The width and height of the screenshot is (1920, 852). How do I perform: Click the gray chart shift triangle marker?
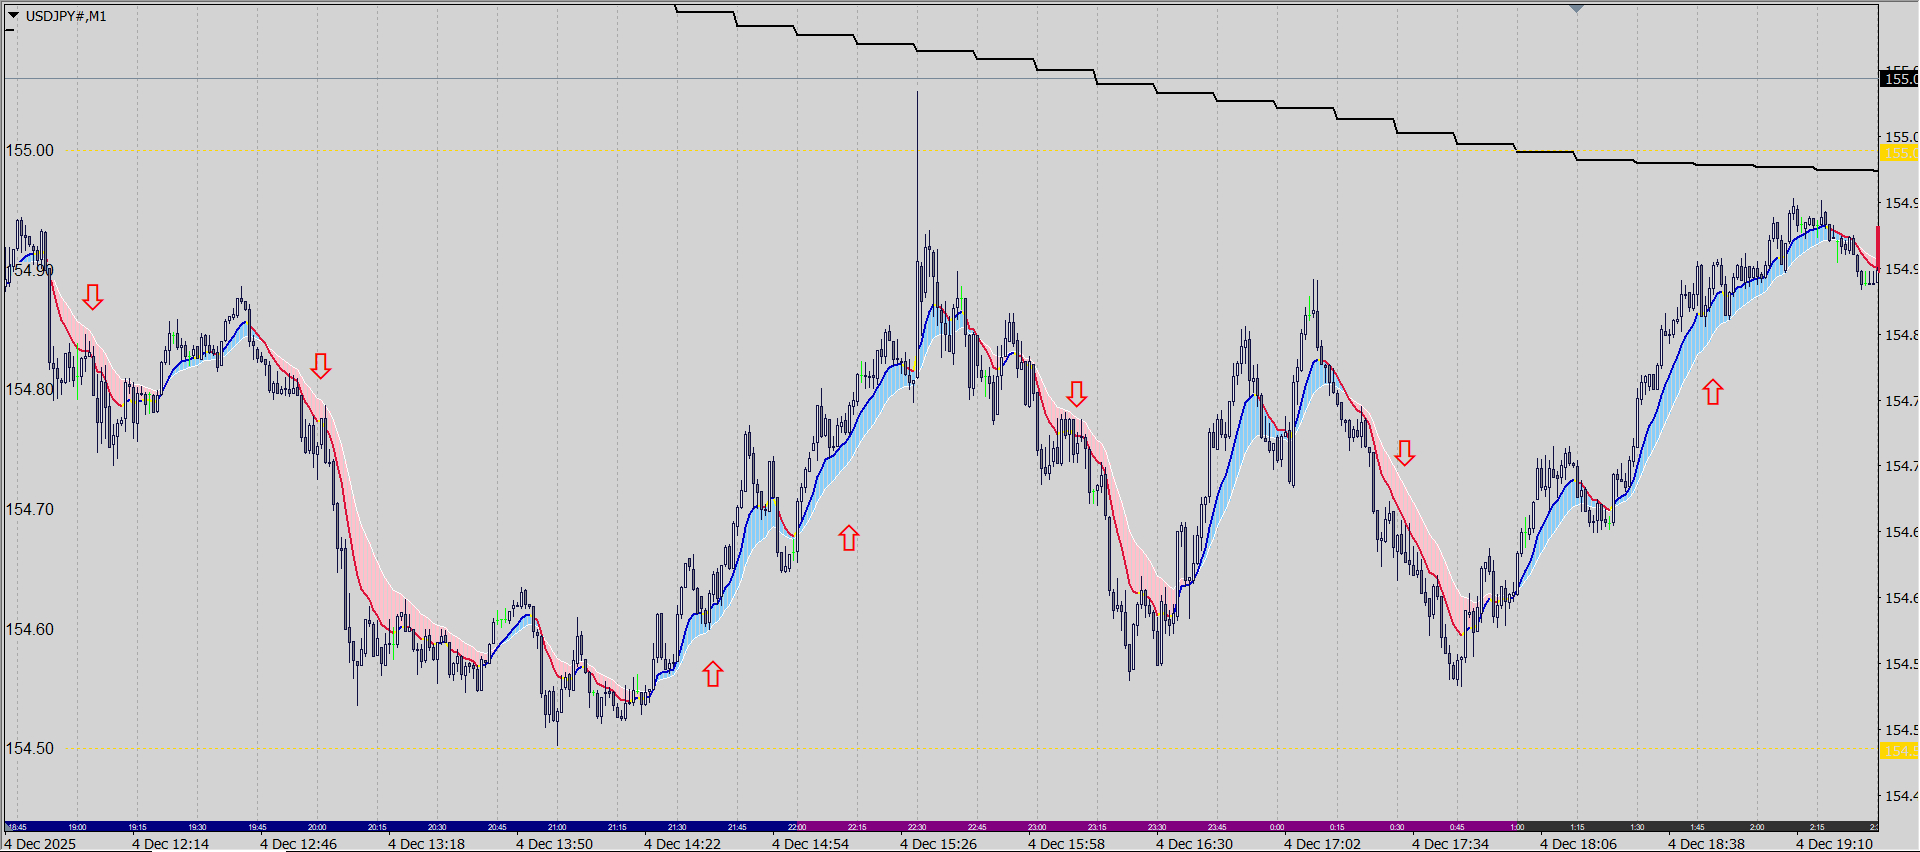1577,9
